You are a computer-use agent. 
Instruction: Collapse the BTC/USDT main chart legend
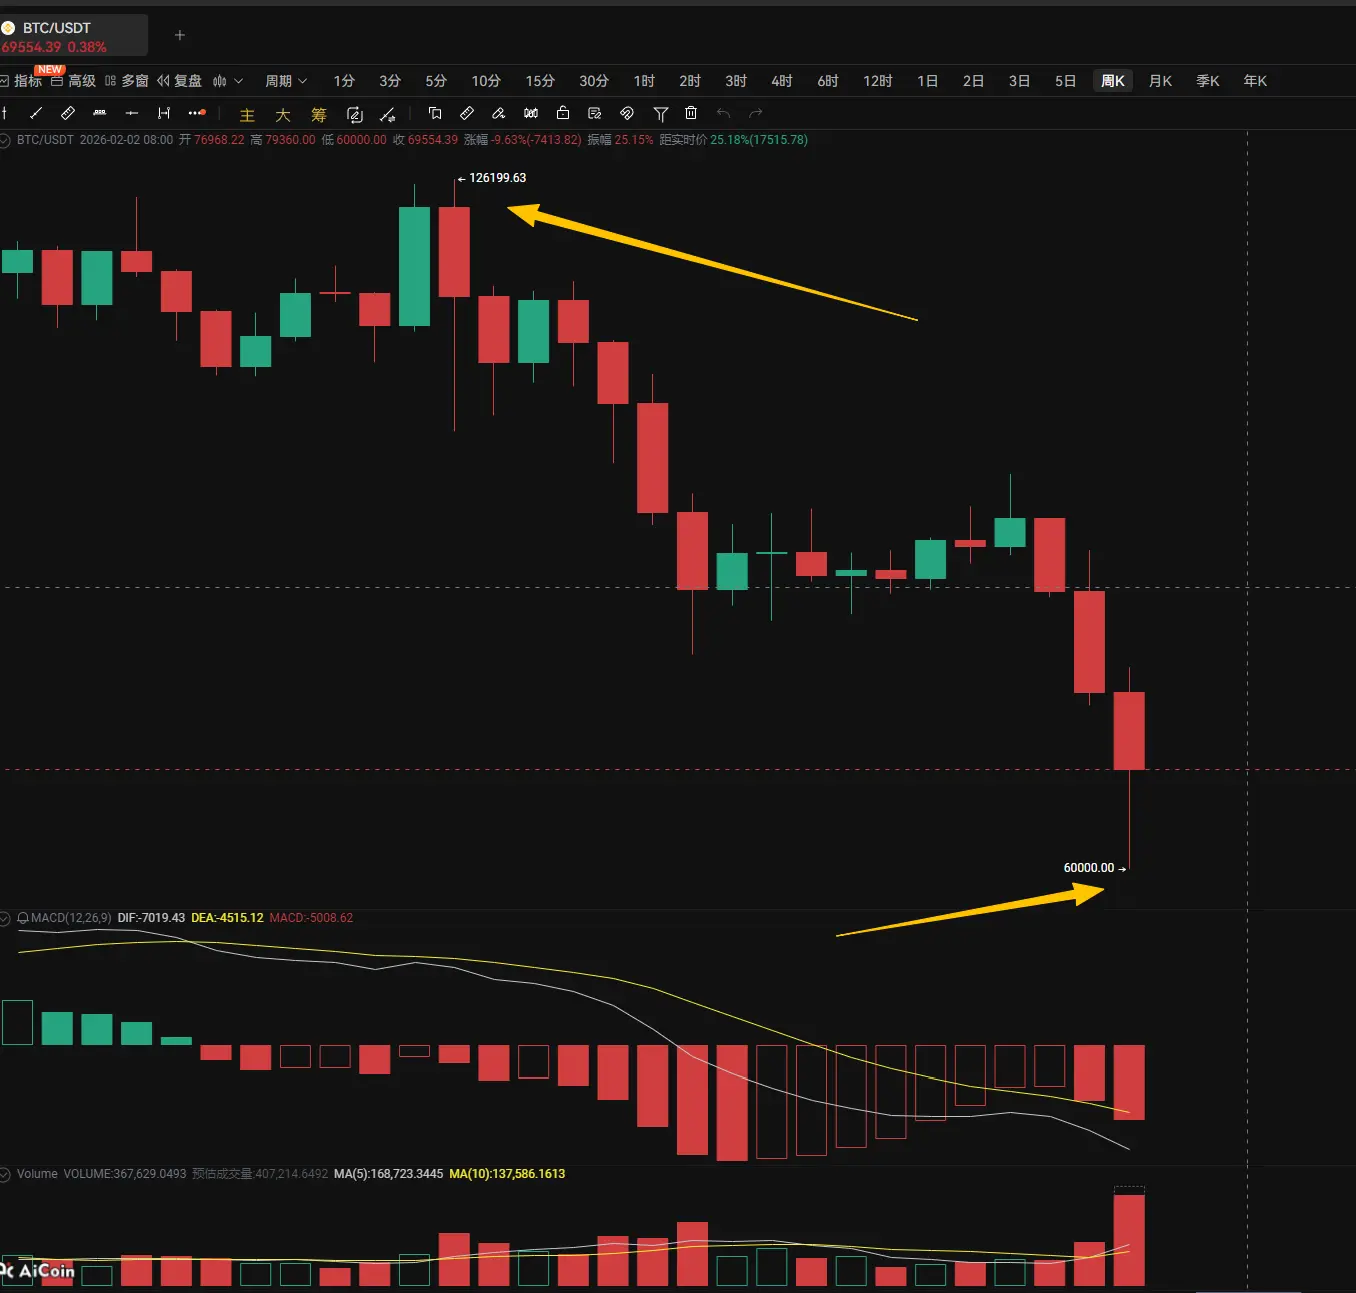5,140
